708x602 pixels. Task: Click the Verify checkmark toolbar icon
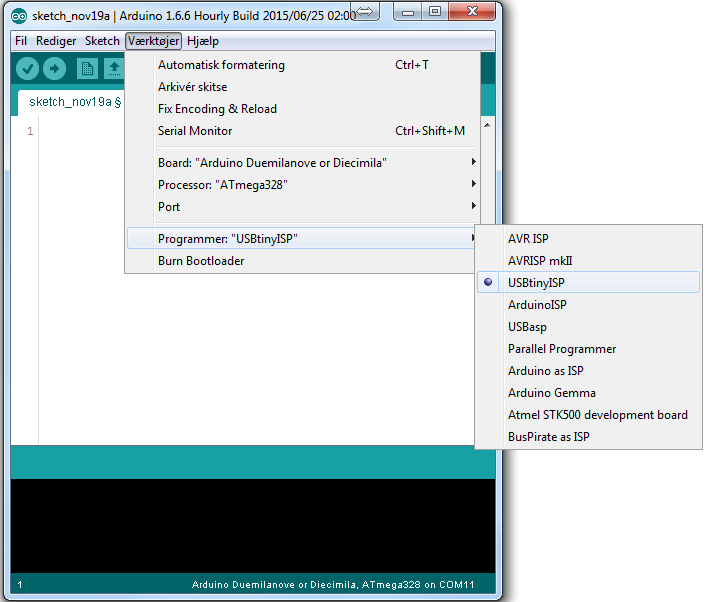[27, 69]
